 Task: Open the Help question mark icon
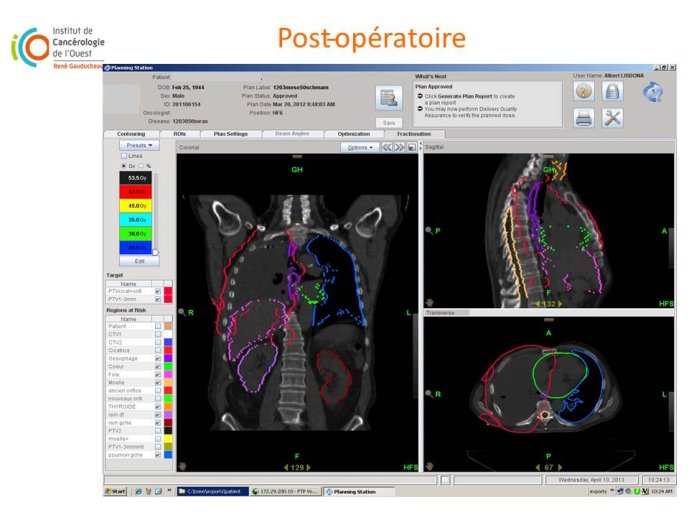click(584, 91)
